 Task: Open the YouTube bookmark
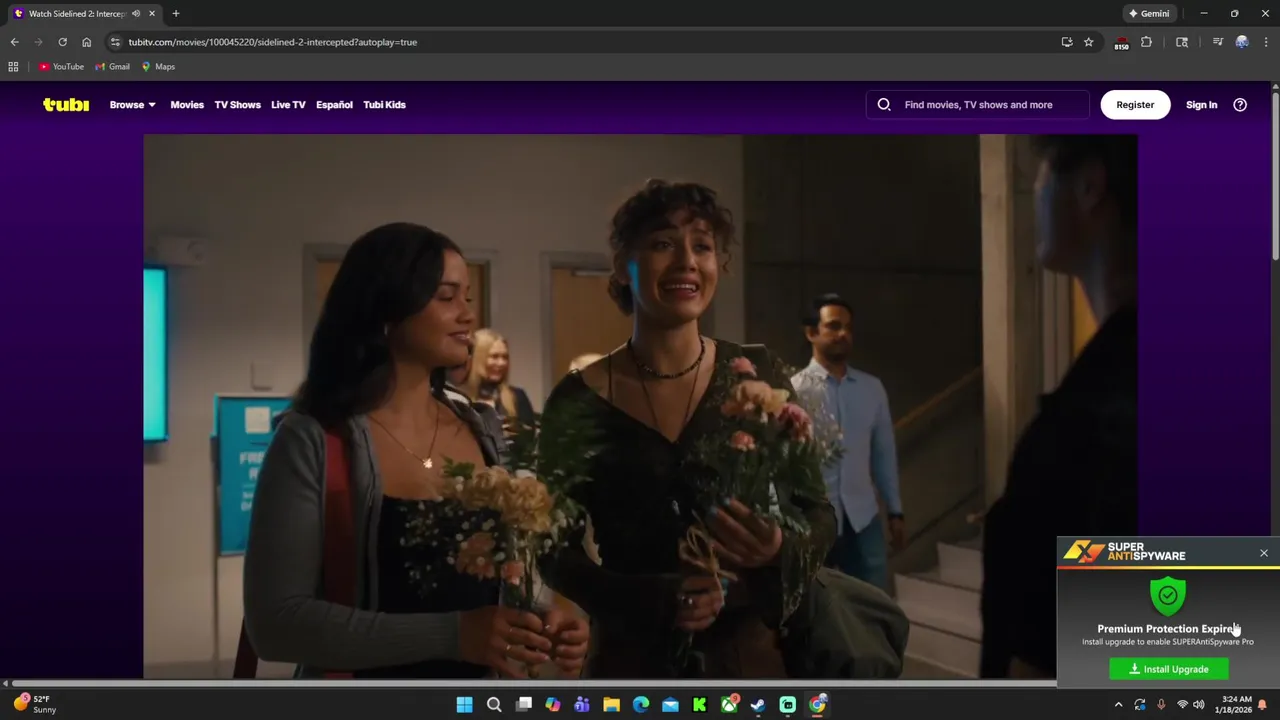(x=61, y=67)
